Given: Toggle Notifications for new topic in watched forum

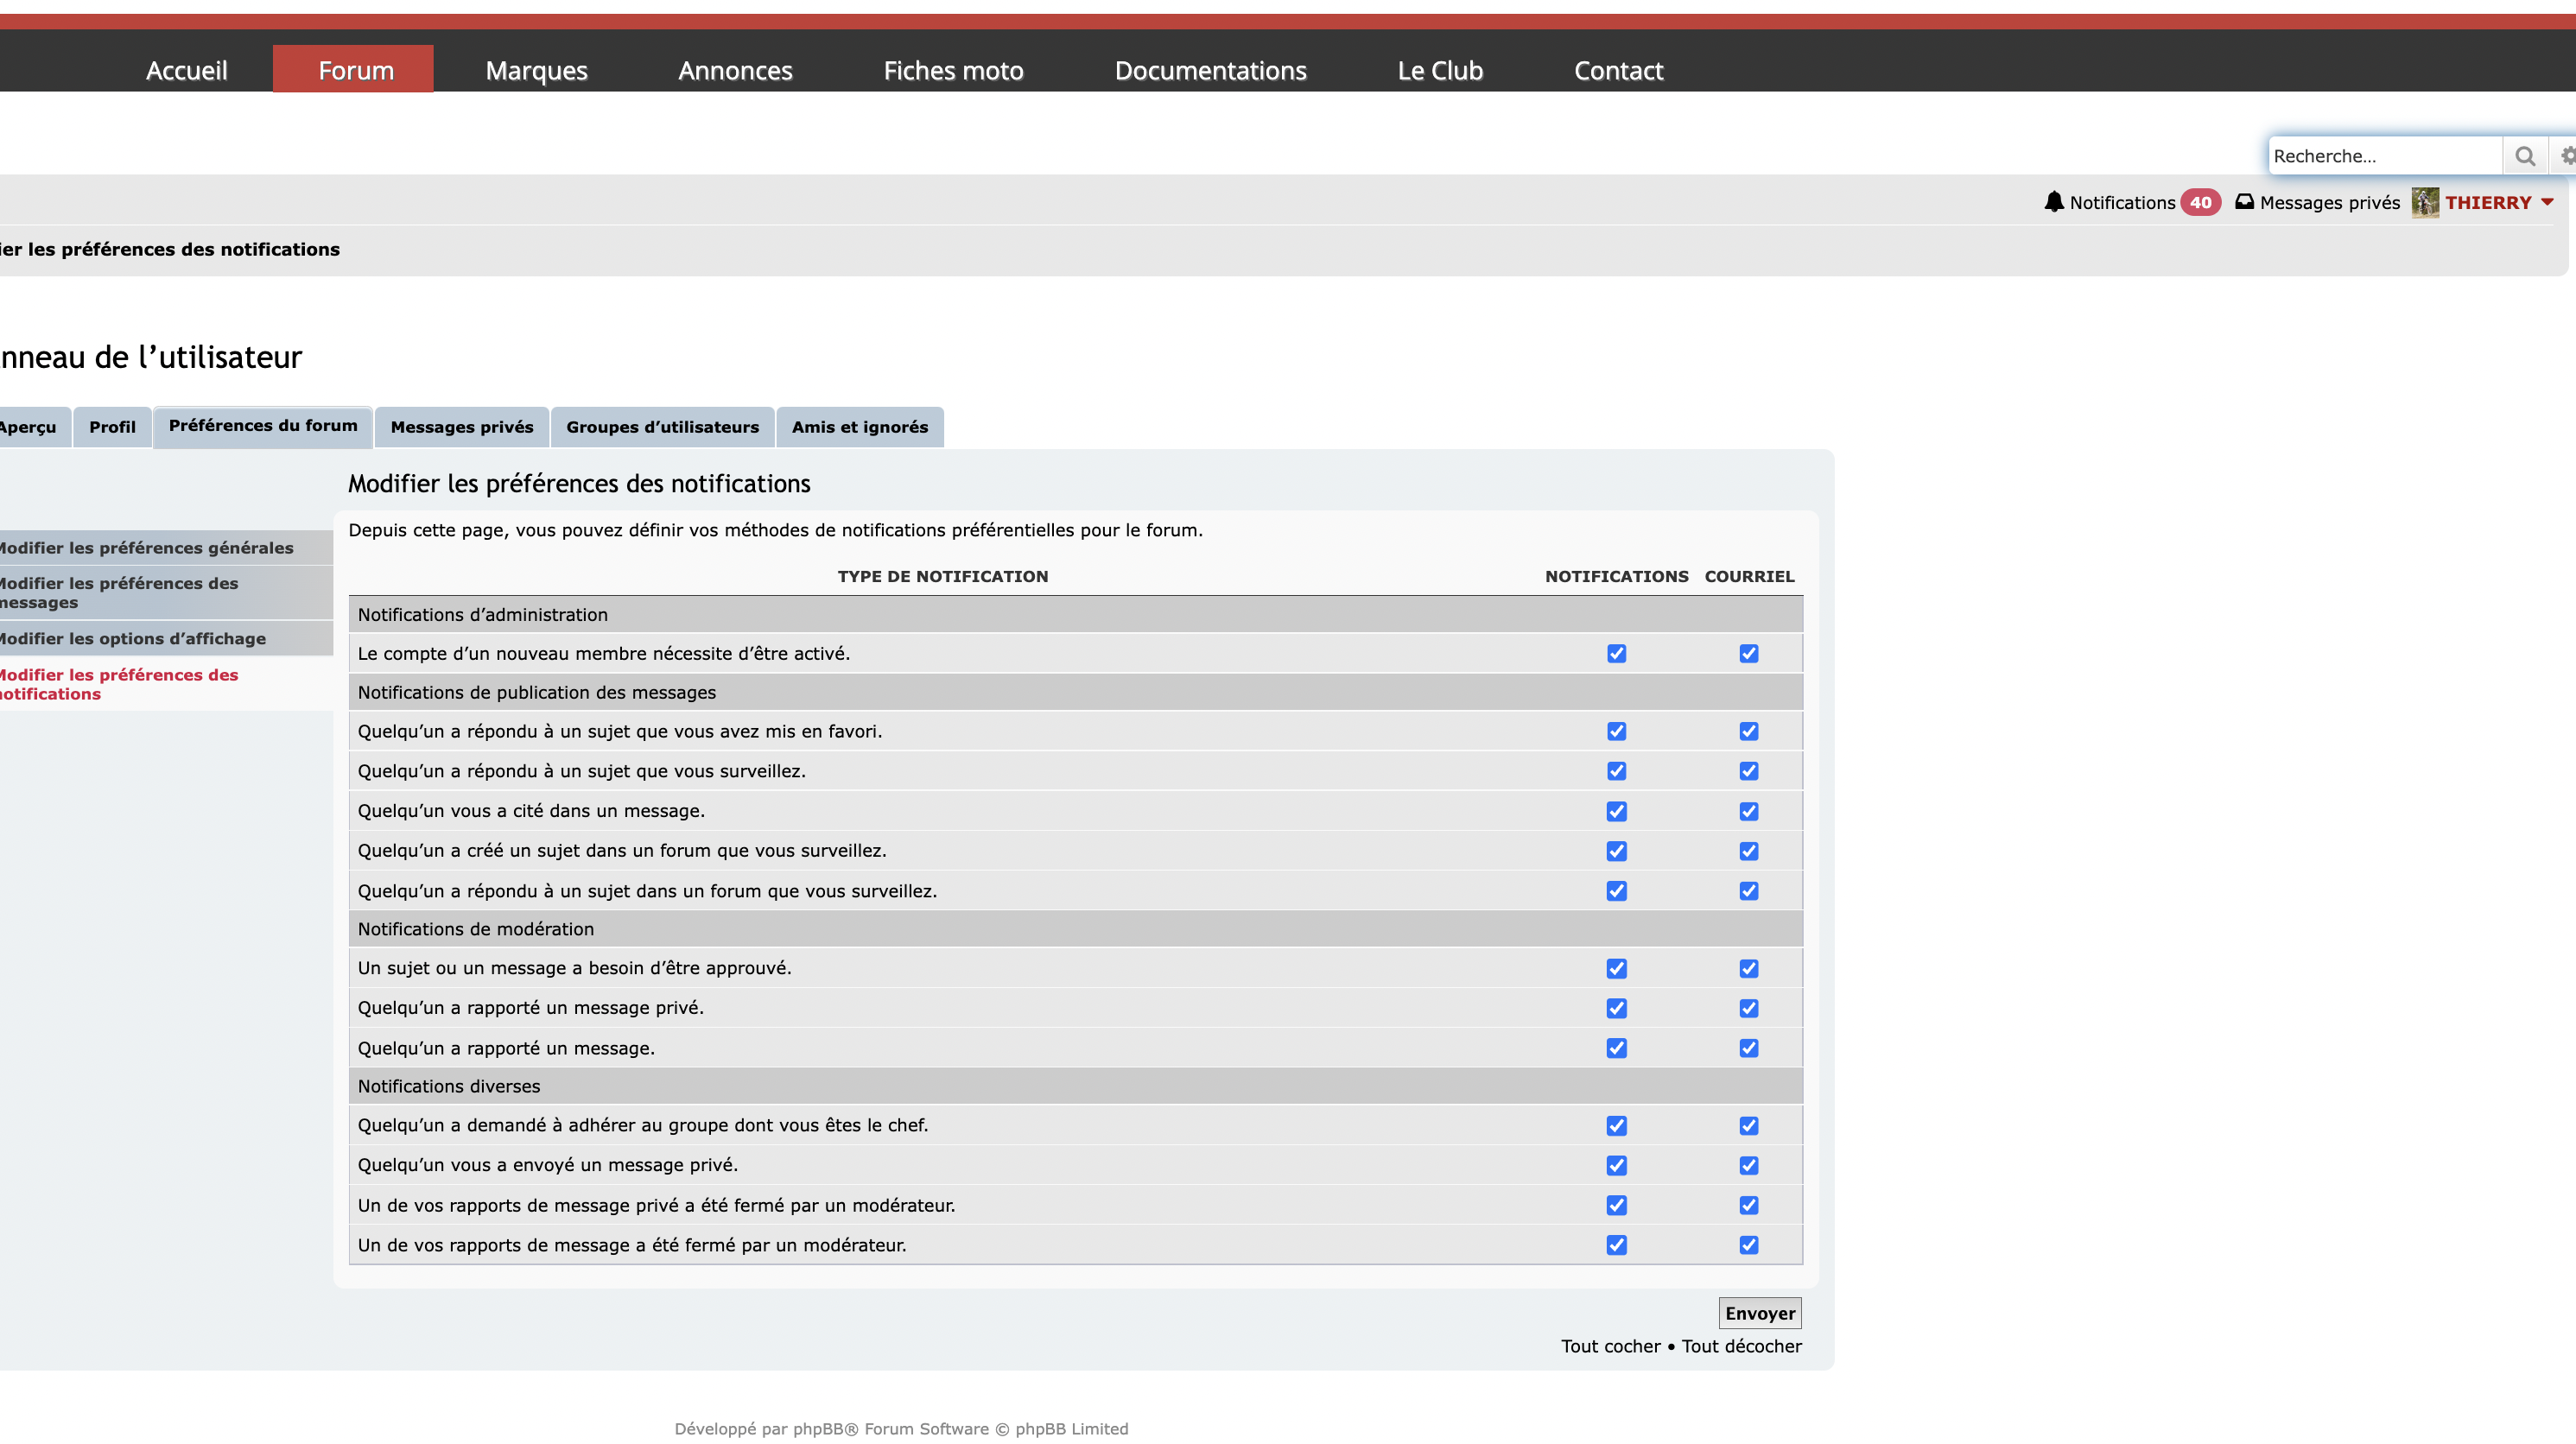Looking at the screenshot, I should click(x=1616, y=851).
